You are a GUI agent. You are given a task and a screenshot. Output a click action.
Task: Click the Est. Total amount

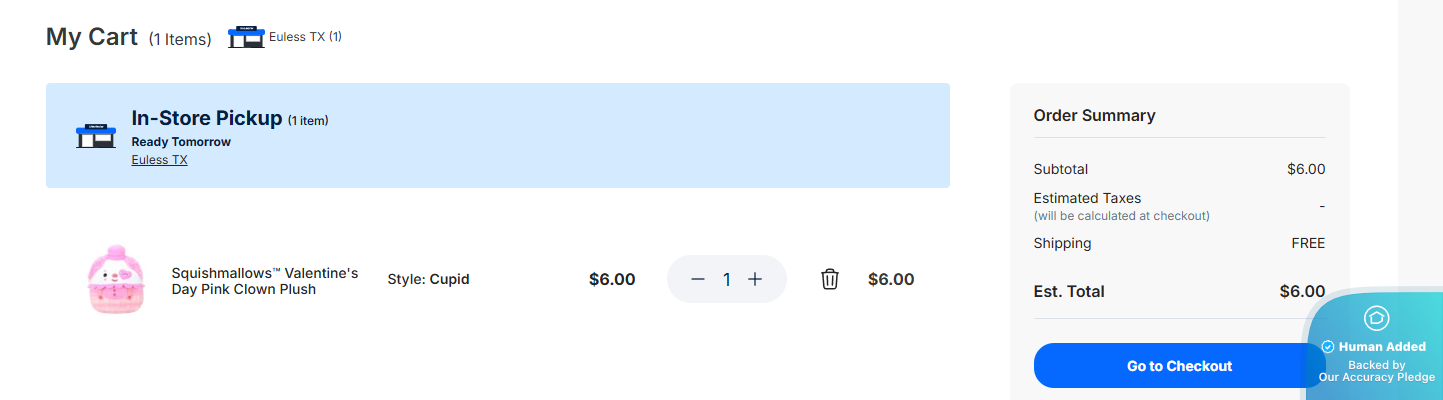1302,292
